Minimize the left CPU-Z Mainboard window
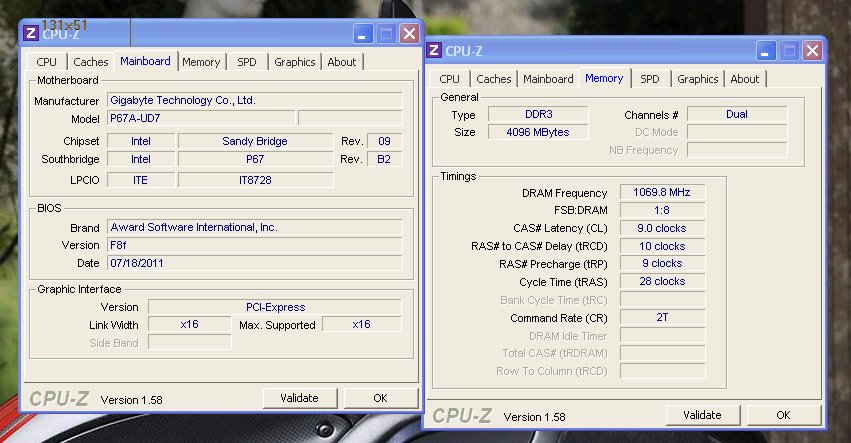 [x=364, y=34]
